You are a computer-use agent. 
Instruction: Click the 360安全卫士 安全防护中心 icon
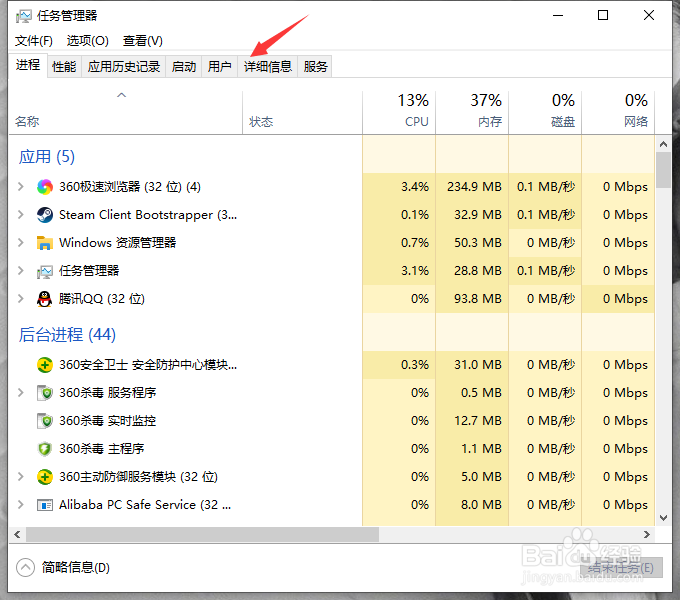45,365
